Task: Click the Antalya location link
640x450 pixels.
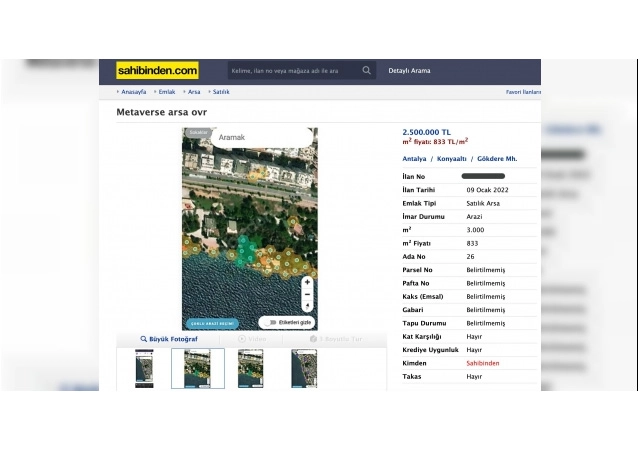Action: (x=414, y=159)
